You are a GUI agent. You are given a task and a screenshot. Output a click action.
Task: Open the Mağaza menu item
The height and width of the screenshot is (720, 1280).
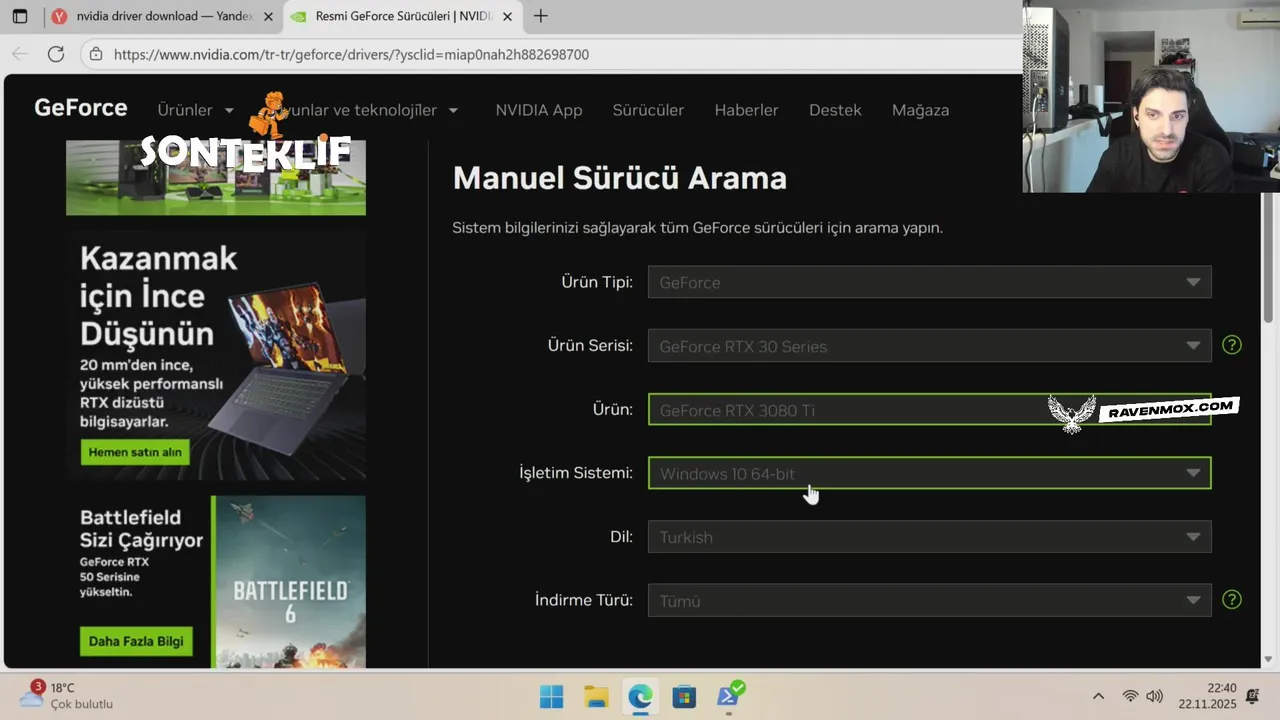click(920, 110)
